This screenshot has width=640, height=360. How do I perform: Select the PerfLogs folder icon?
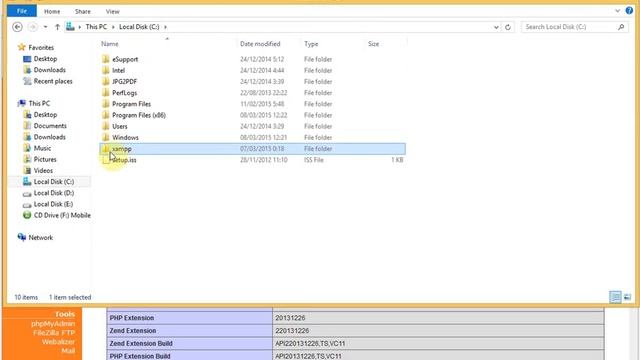click(106, 93)
